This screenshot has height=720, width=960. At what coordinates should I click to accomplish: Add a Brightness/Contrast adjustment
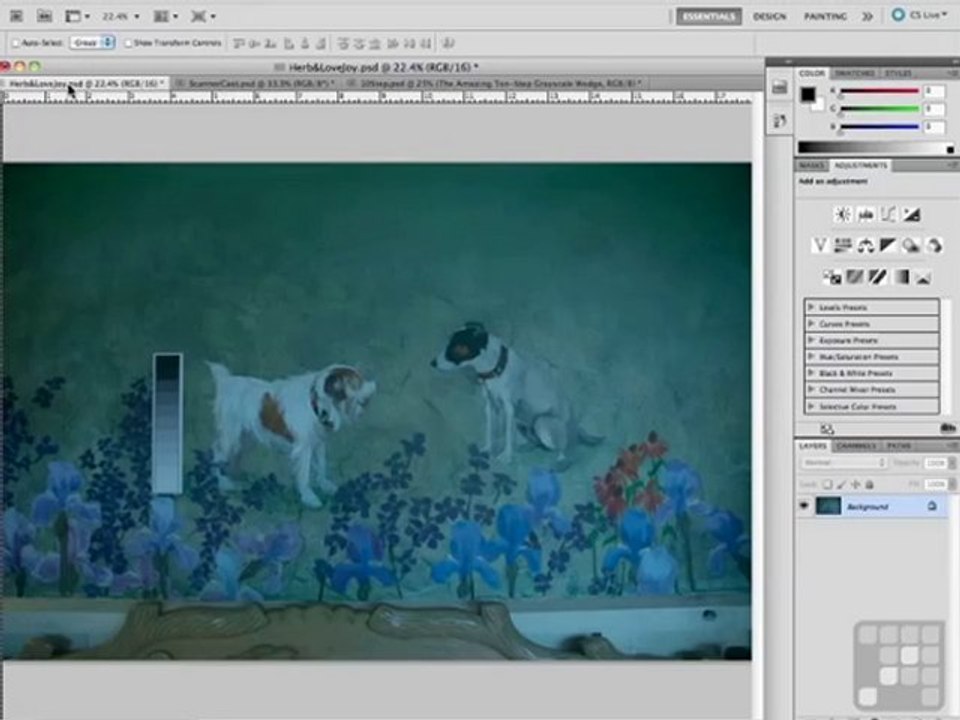[842, 214]
